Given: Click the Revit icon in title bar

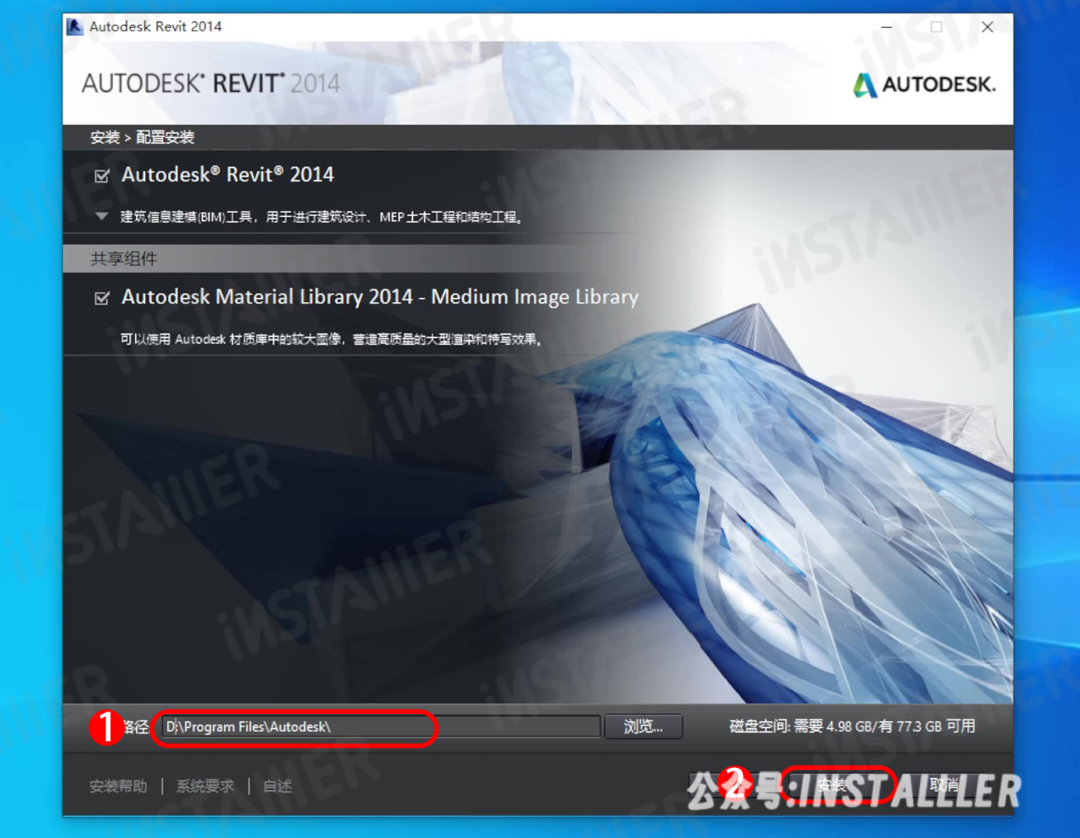Looking at the screenshot, I should (75, 27).
